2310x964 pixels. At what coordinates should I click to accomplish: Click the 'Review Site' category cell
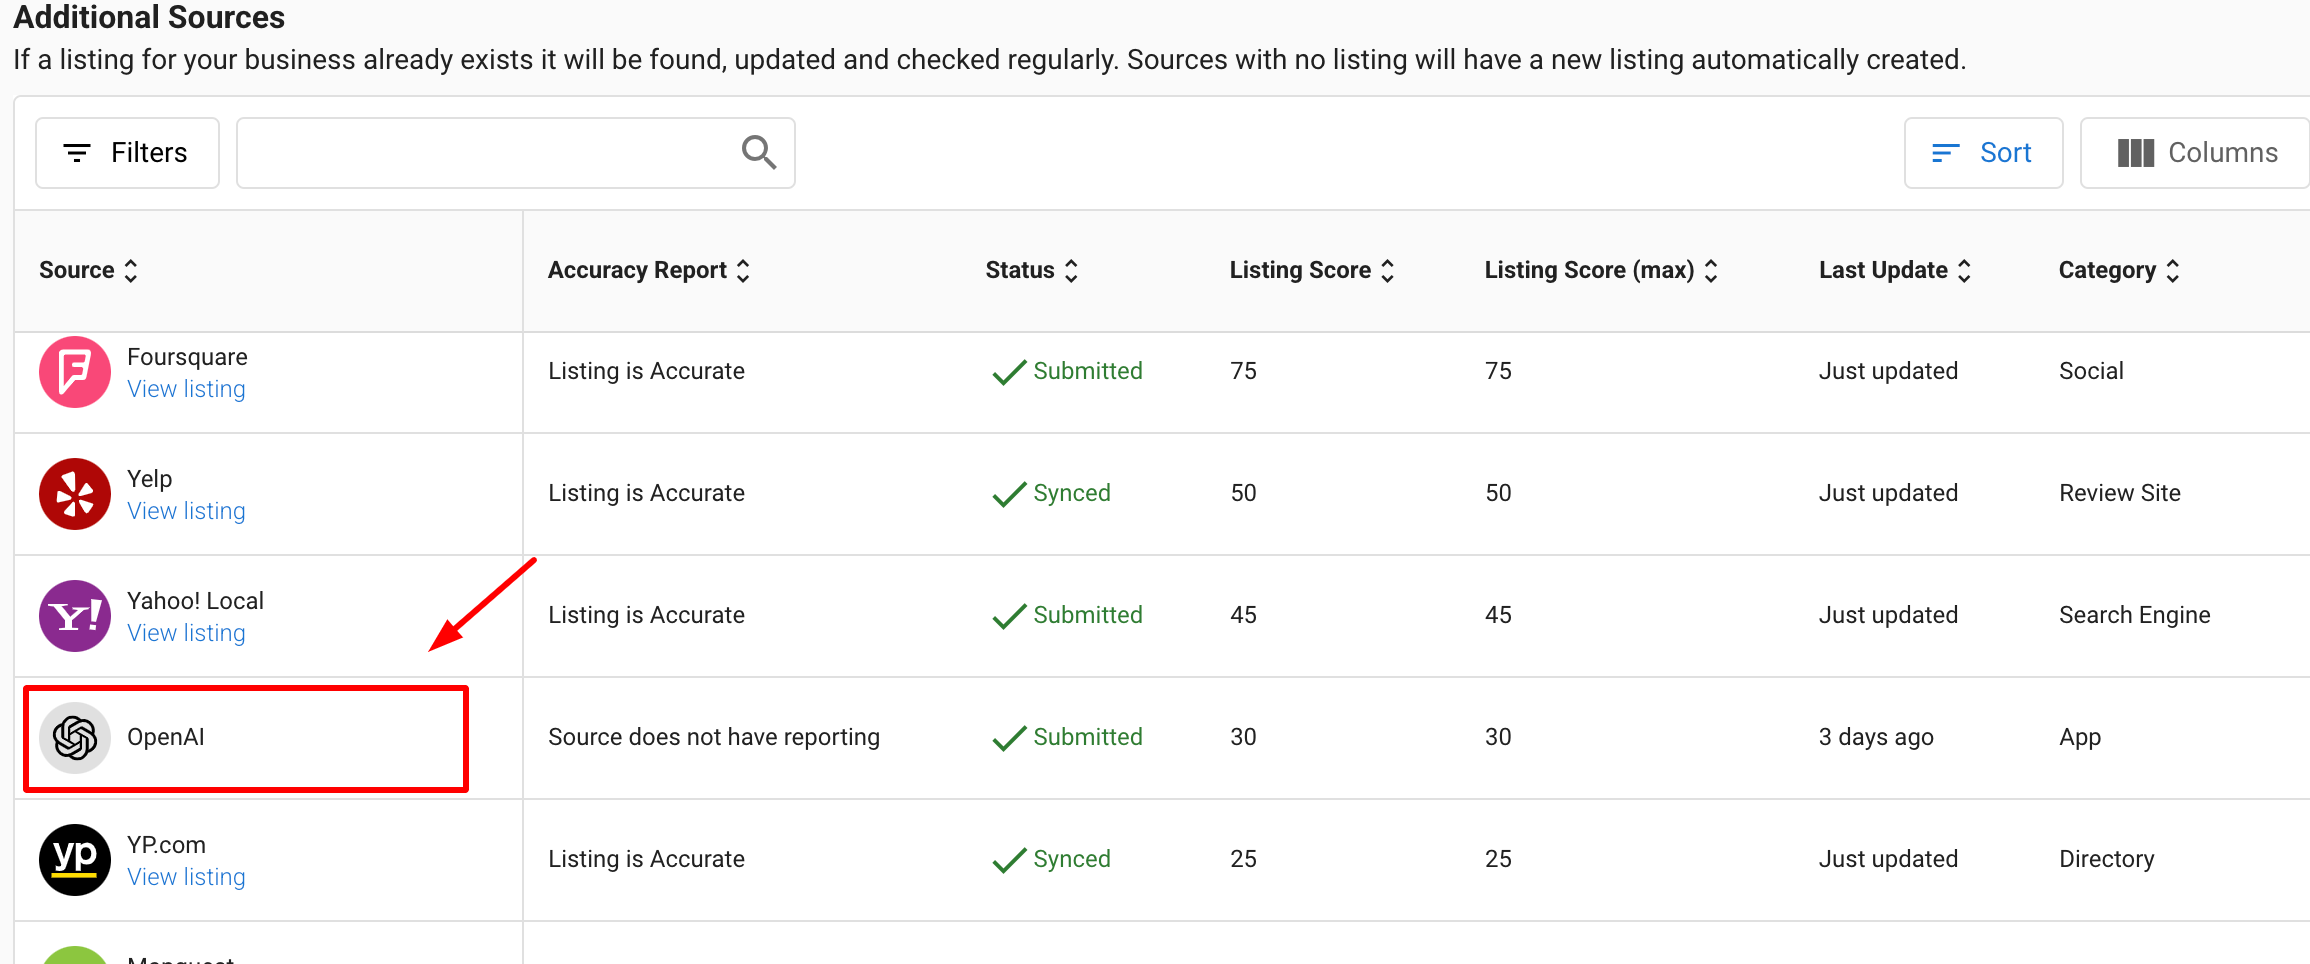[x=2120, y=493]
